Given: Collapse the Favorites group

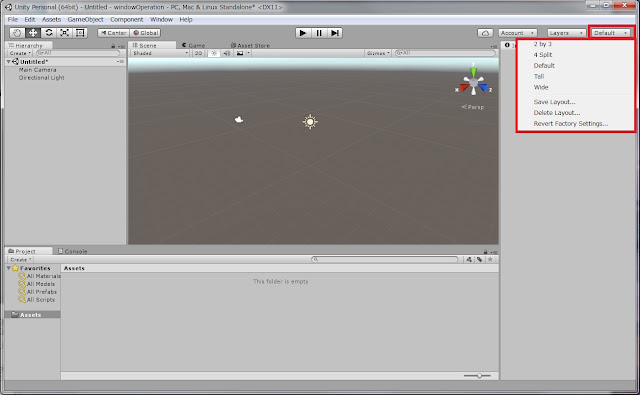Looking at the screenshot, I should pos(9,268).
